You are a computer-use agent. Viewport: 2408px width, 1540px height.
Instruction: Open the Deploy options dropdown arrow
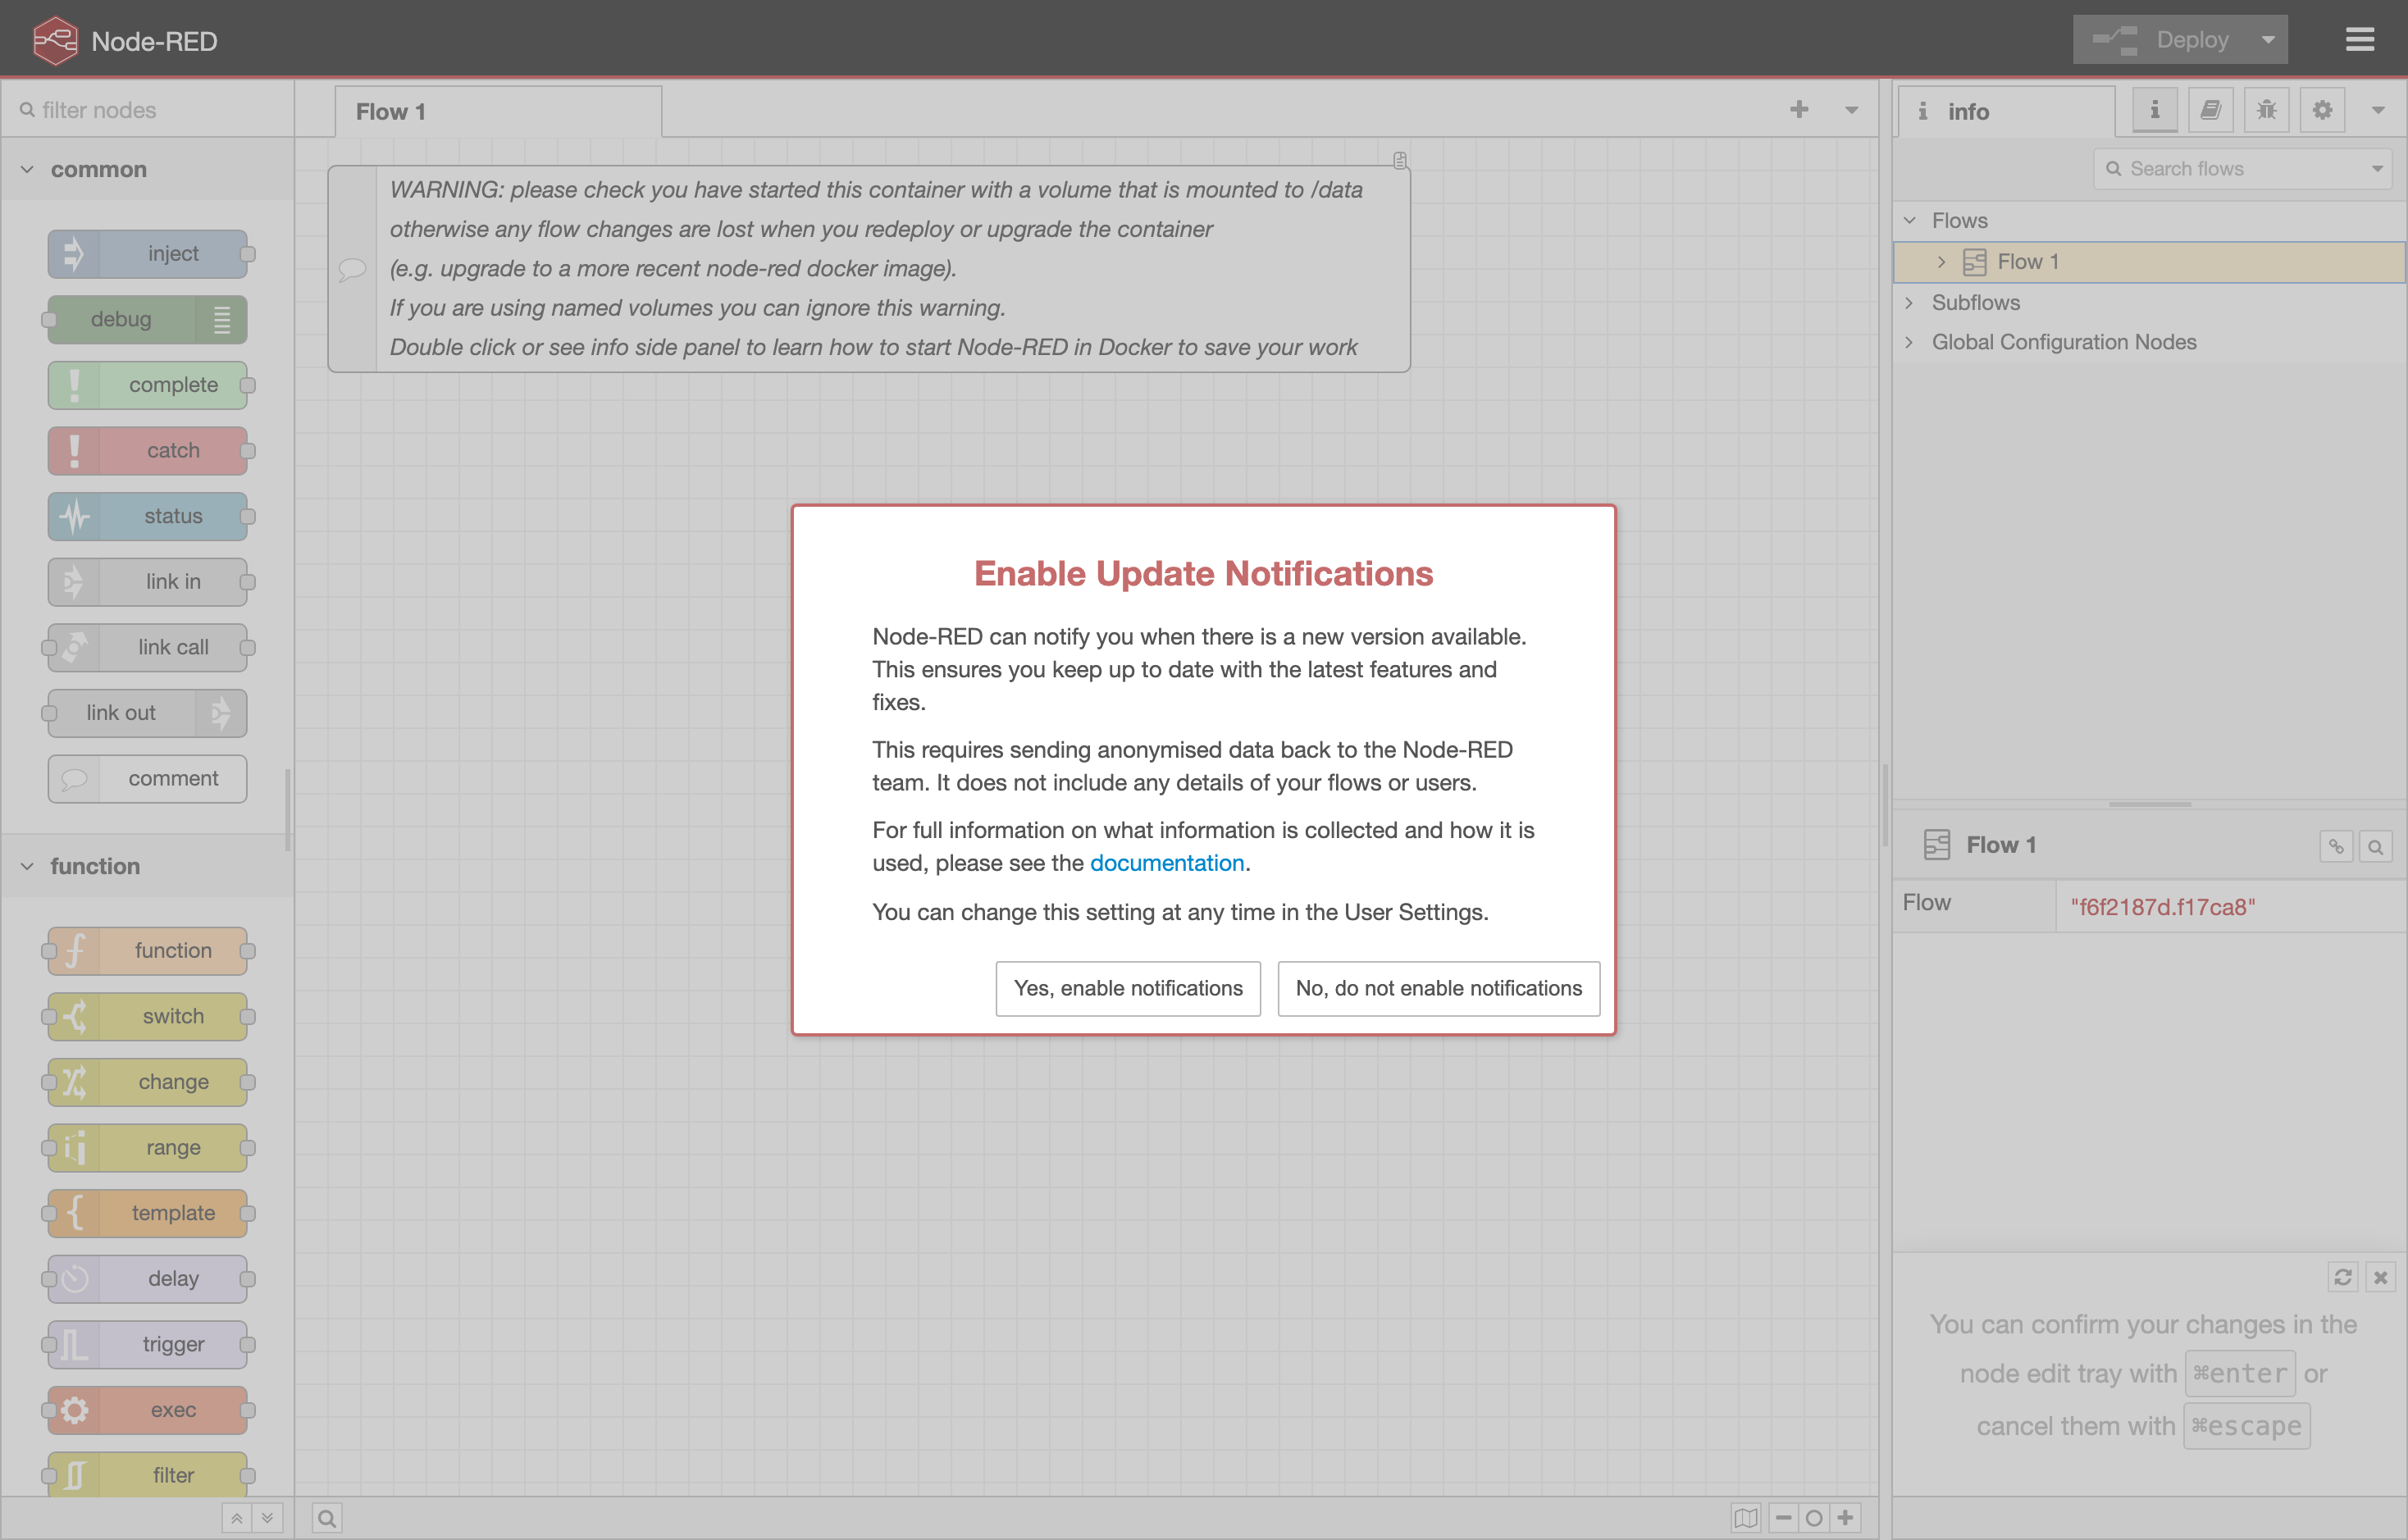tap(2268, 40)
